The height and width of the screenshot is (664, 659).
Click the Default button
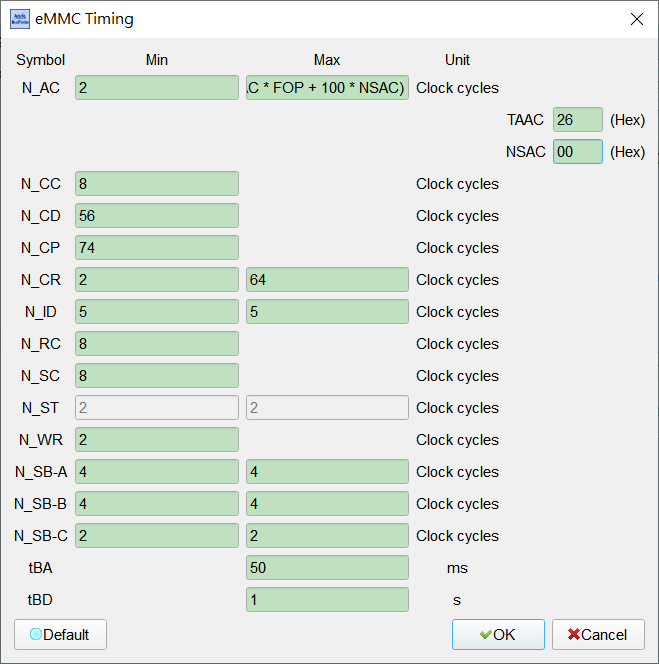pyautogui.click(x=60, y=634)
